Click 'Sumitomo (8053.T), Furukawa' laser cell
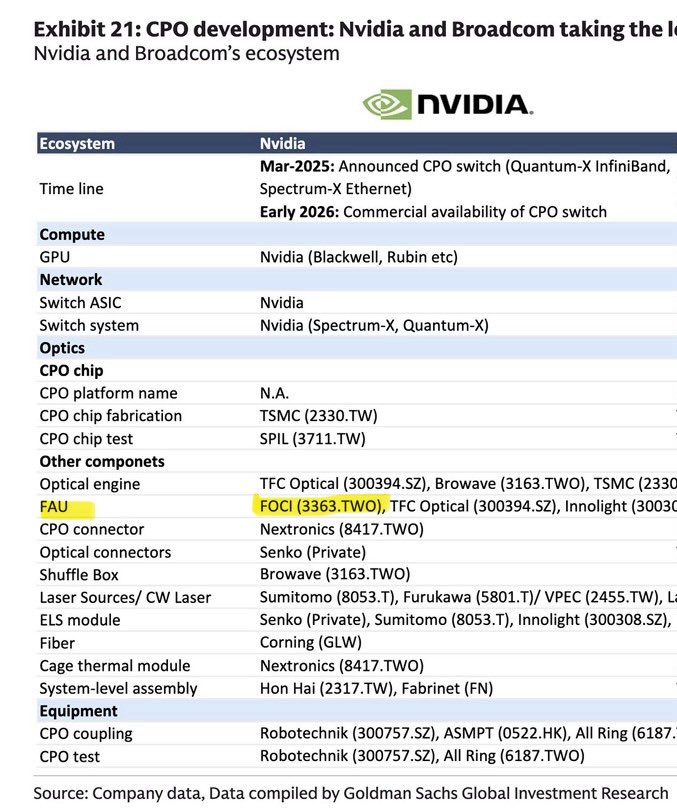The width and height of the screenshot is (677, 809). tap(468, 597)
